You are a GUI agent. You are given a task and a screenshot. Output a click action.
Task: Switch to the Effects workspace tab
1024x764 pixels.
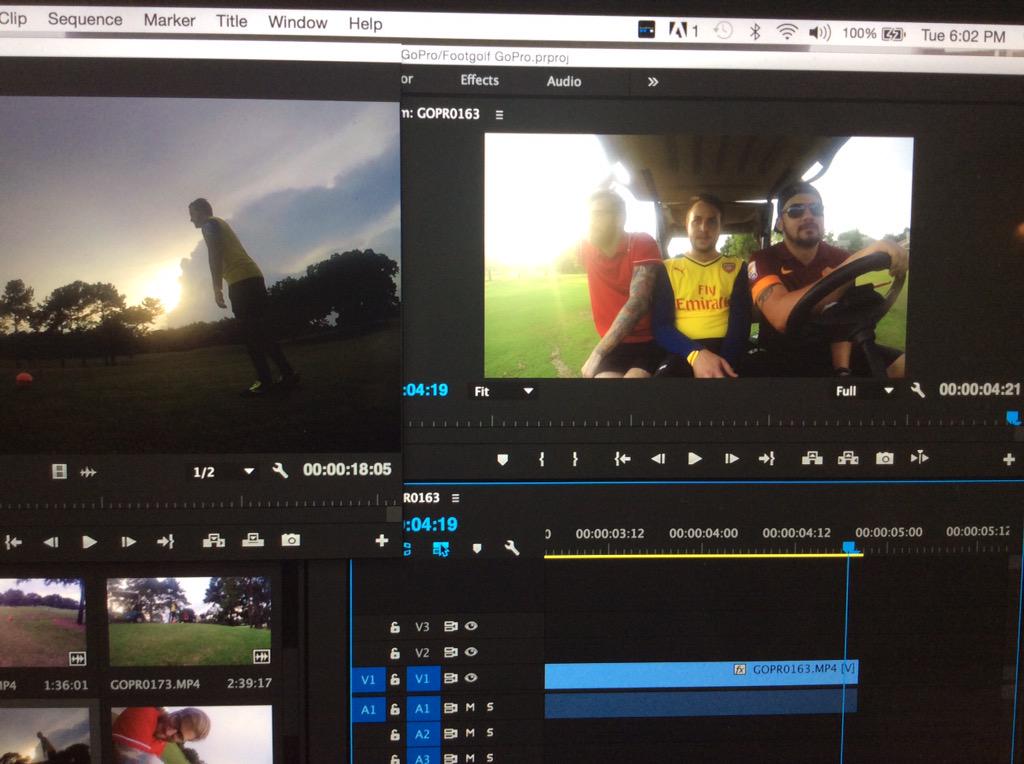click(x=479, y=80)
